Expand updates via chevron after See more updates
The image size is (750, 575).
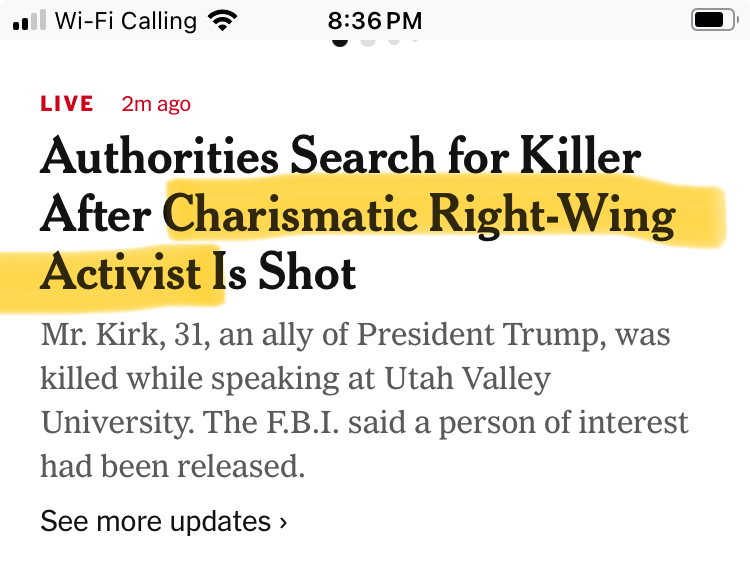coord(284,522)
